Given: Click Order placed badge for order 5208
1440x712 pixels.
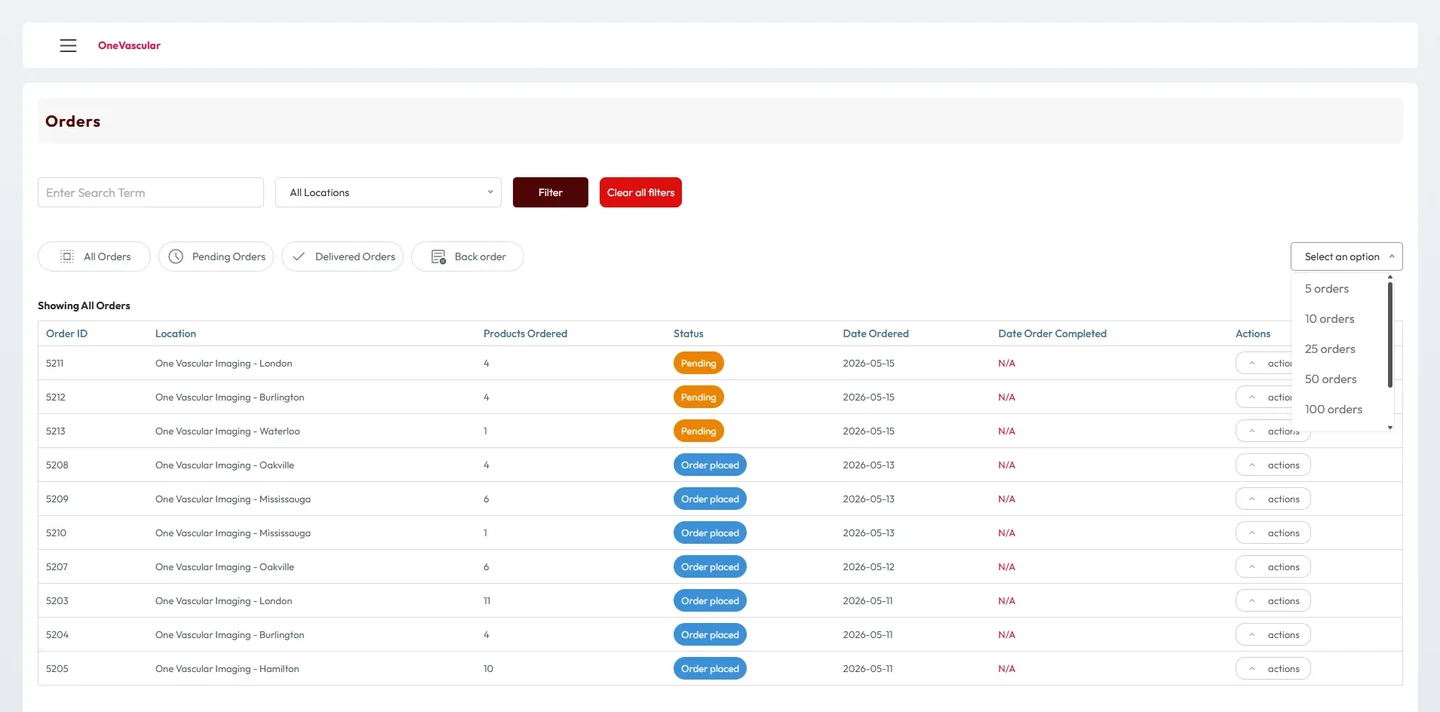Looking at the screenshot, I should click(x=710, y=465).
